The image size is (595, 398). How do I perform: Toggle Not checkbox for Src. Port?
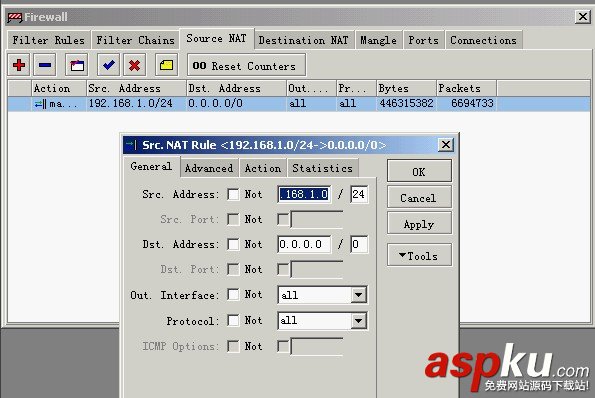point(233,219)
